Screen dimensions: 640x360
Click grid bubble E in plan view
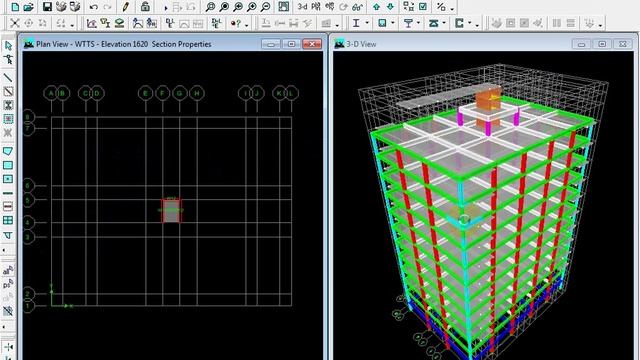click(145, 93)
